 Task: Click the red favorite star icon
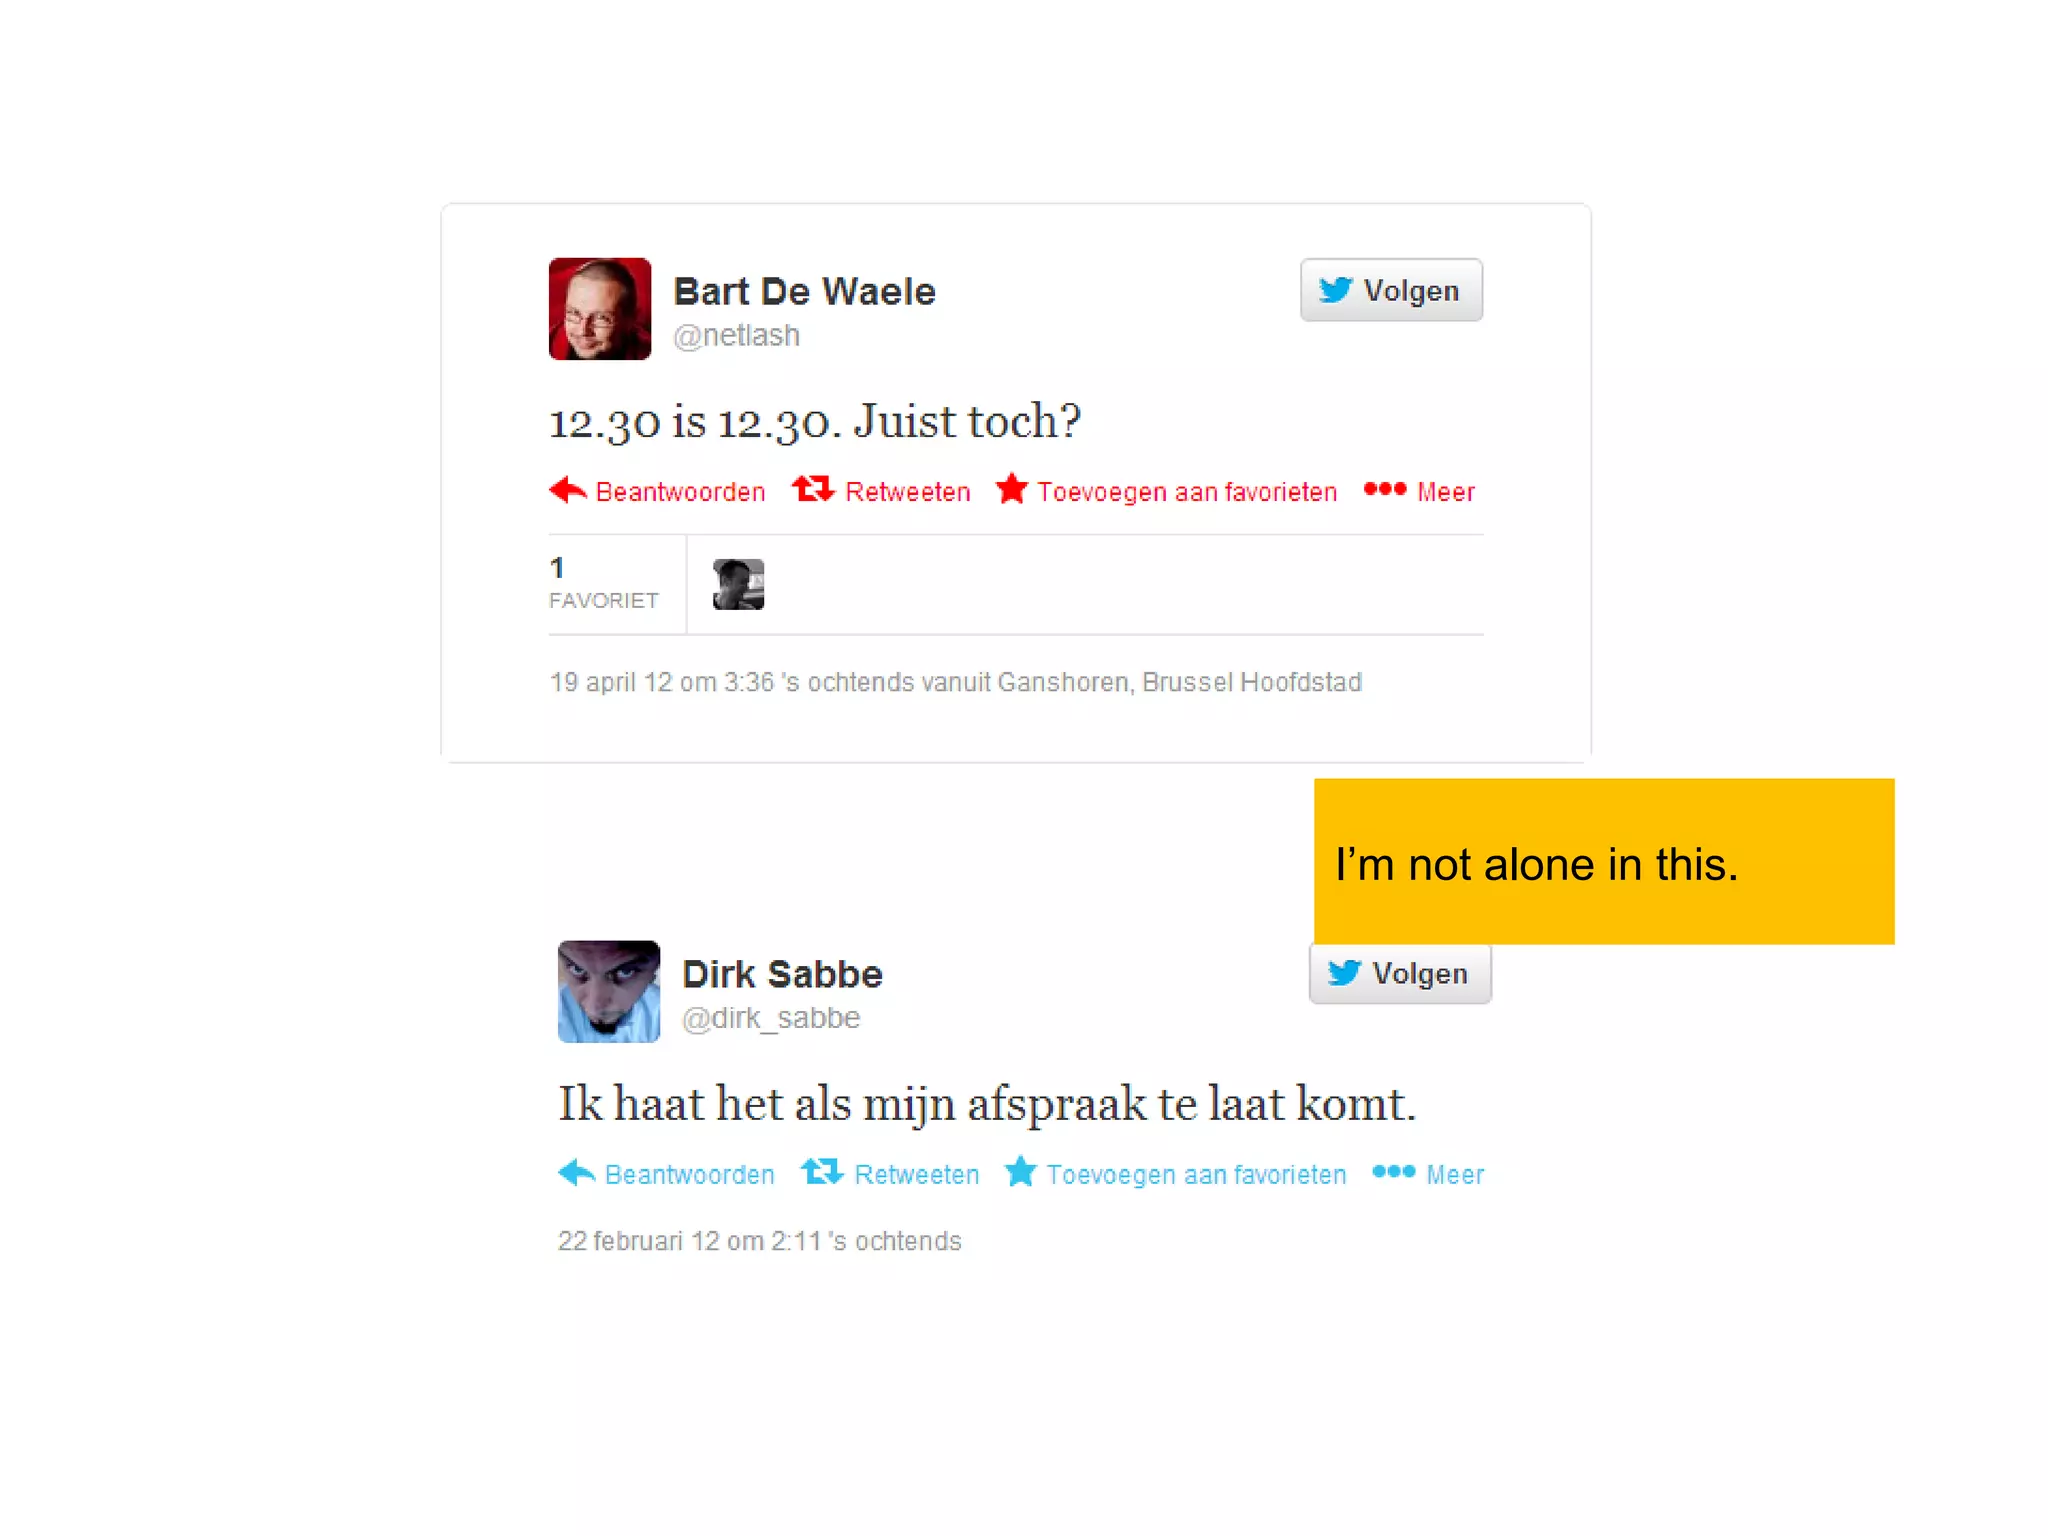(1012, 489)
